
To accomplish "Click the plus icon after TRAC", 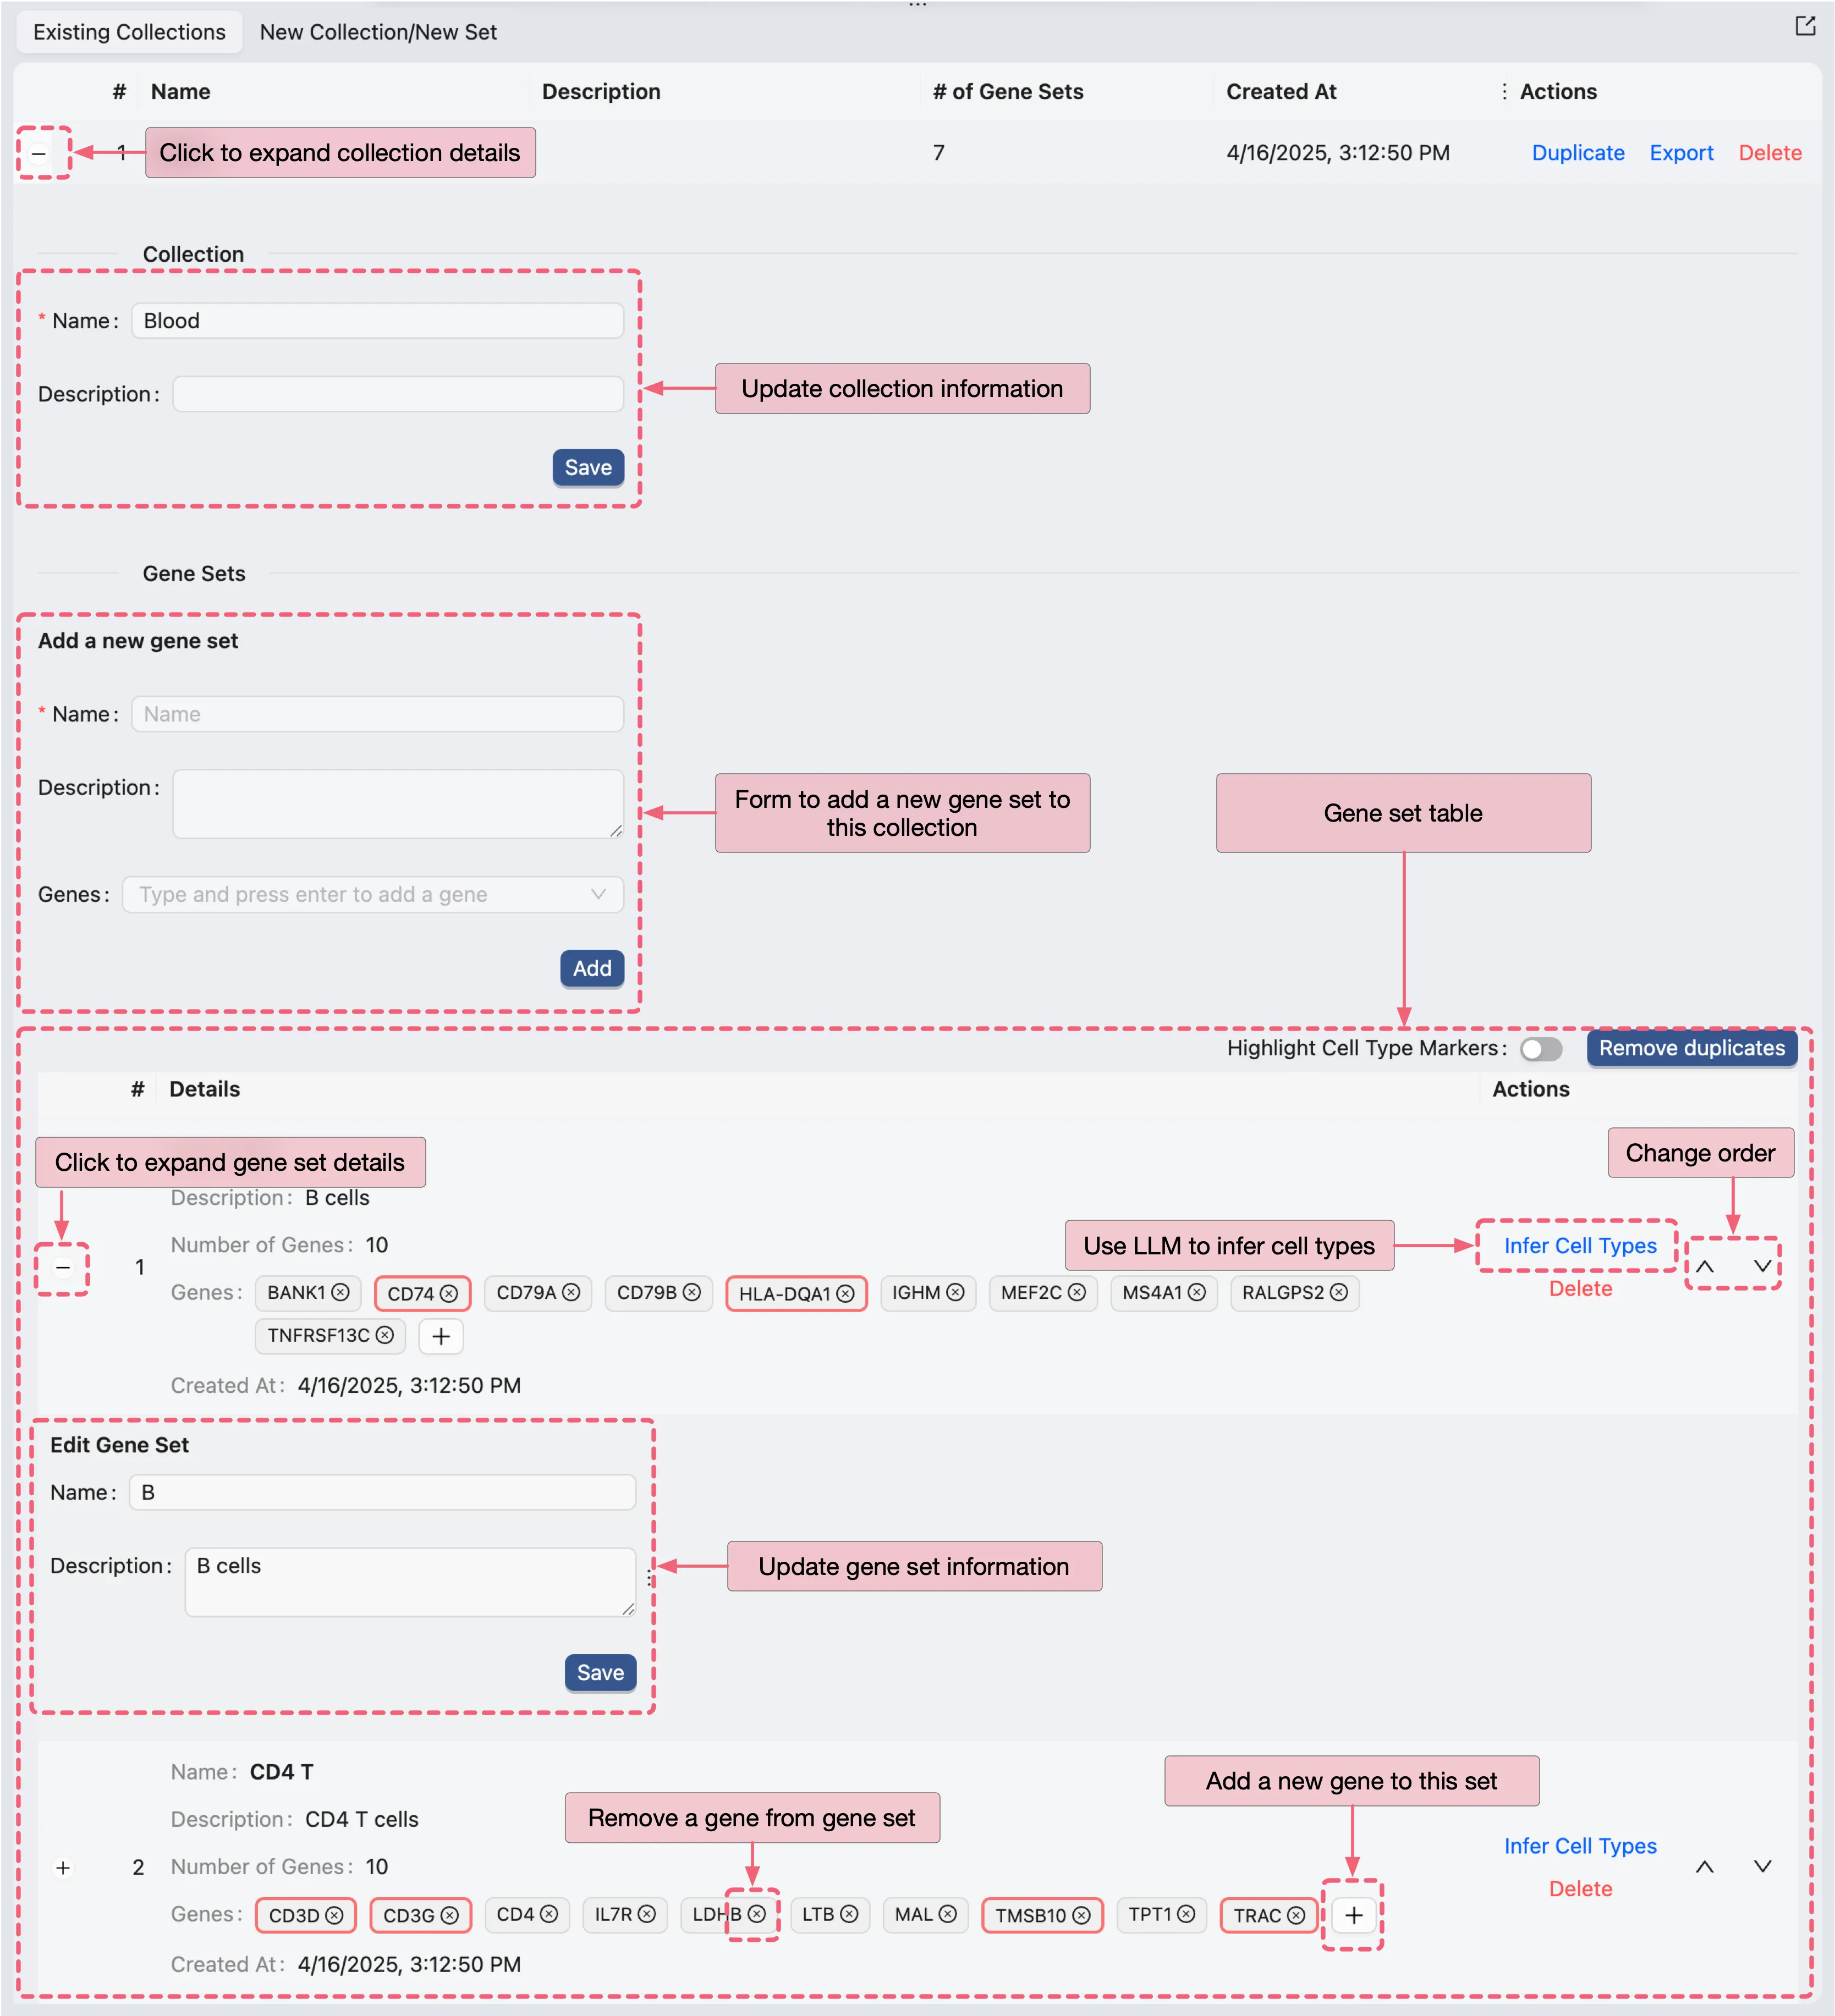I will [x=1353, y=1914].
